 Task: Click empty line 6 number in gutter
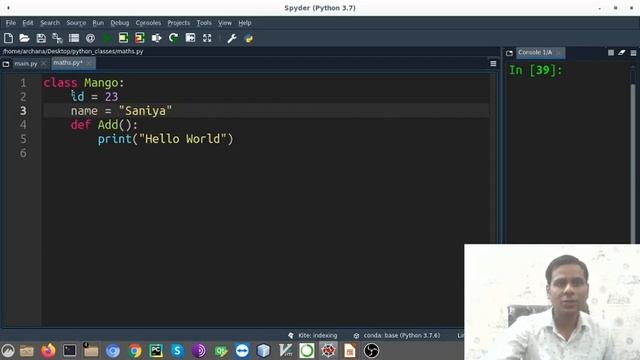23,153
